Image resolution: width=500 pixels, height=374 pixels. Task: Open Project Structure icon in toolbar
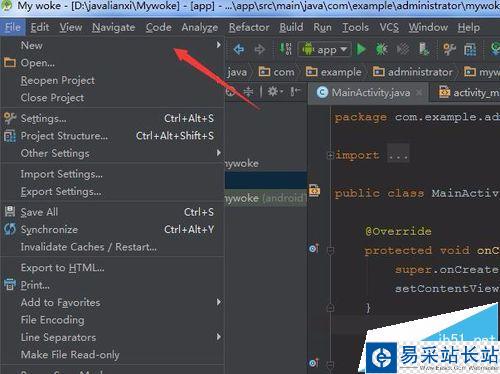pos(470,50)
